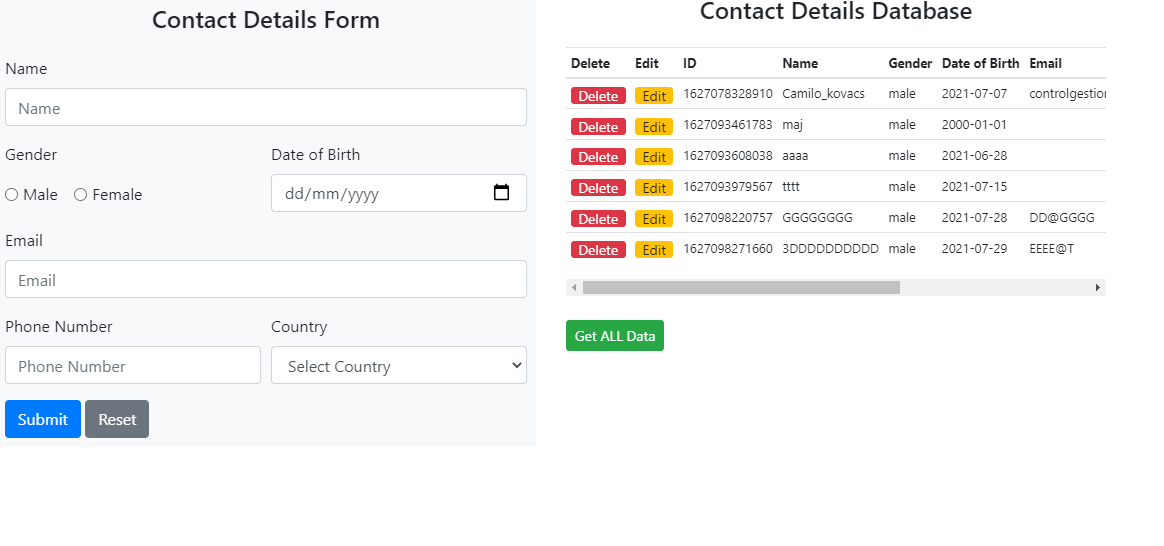1164x546 pixels.
Task: Click the email DD@GGGG cell
Action: click(1062, 217)
